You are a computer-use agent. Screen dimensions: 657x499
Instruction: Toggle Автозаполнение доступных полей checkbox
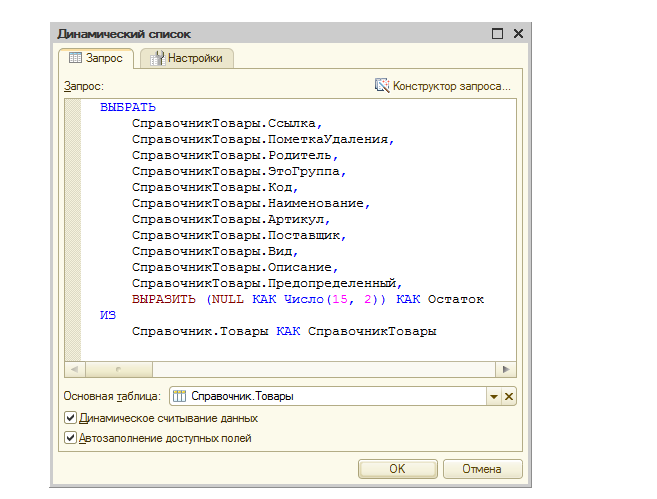pos(71,437)
